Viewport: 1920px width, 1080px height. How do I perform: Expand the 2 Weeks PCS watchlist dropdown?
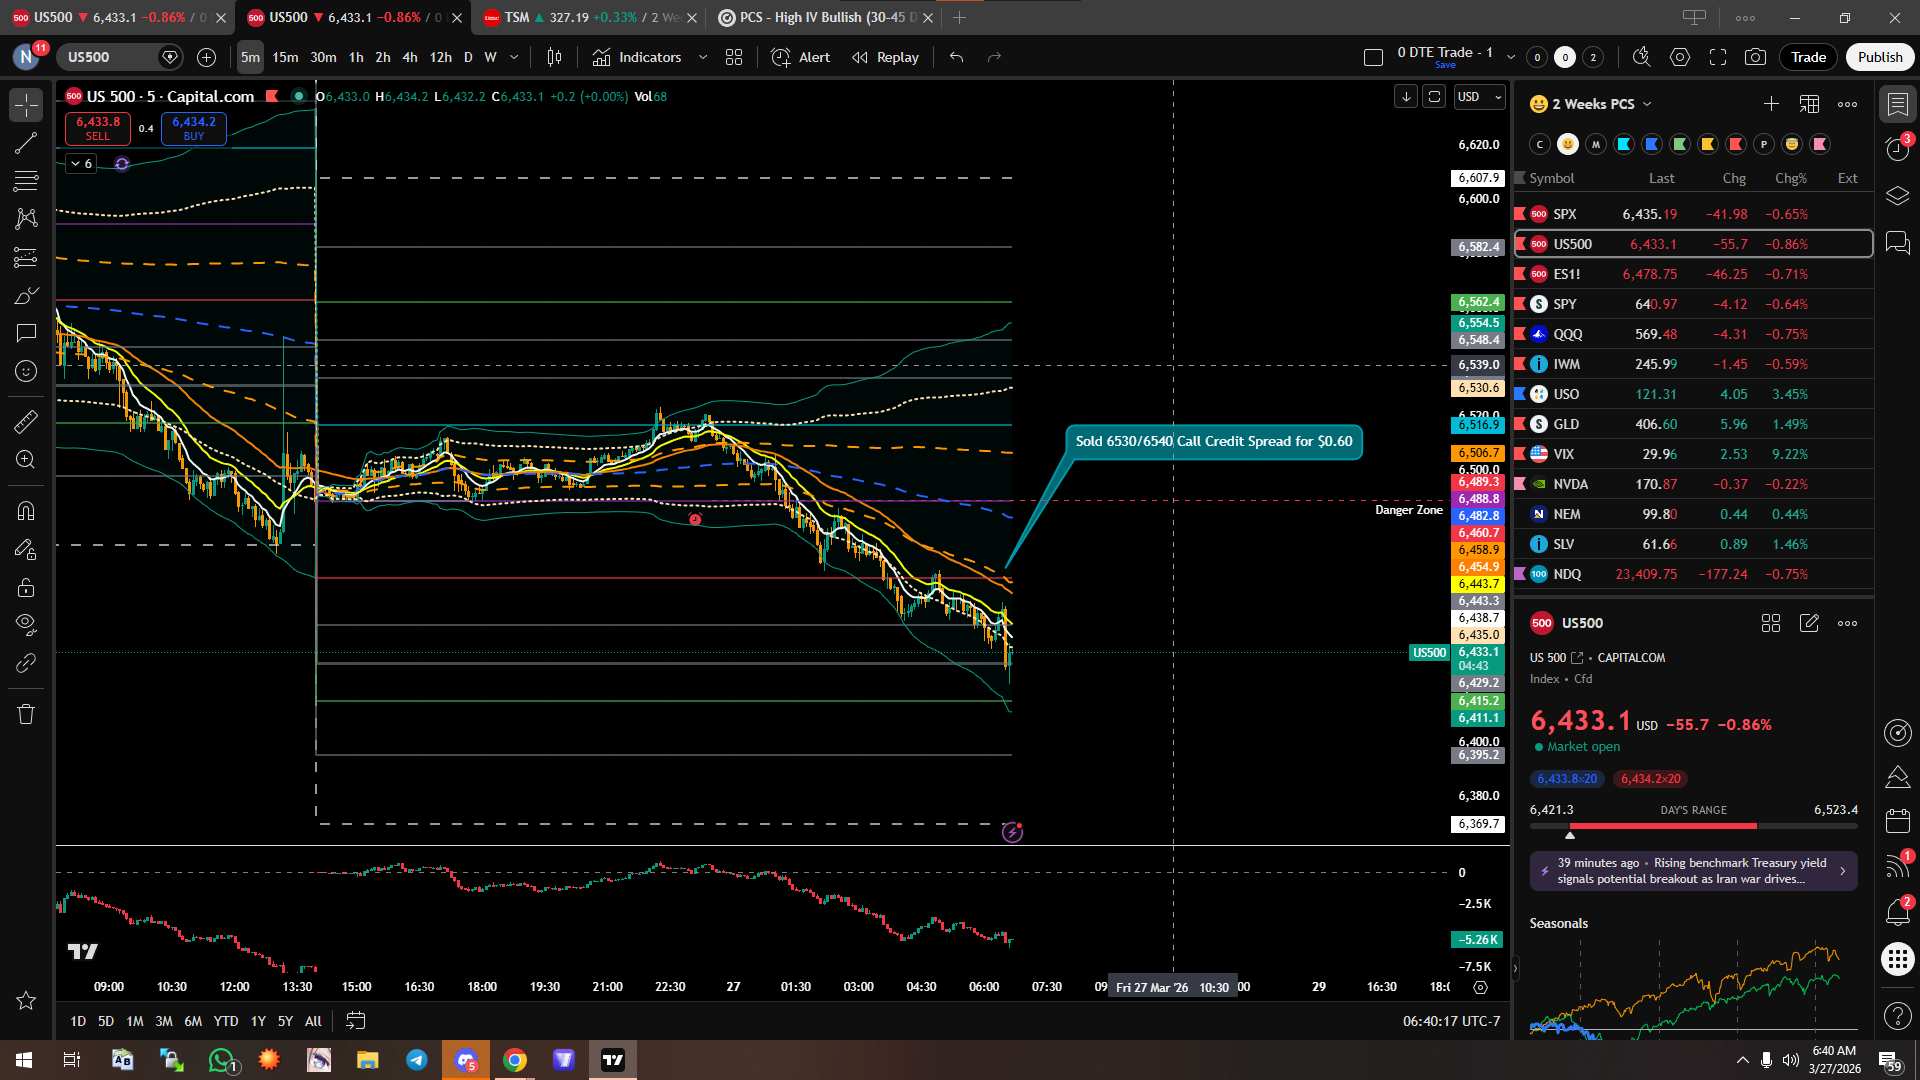[x=1647, y=104]
